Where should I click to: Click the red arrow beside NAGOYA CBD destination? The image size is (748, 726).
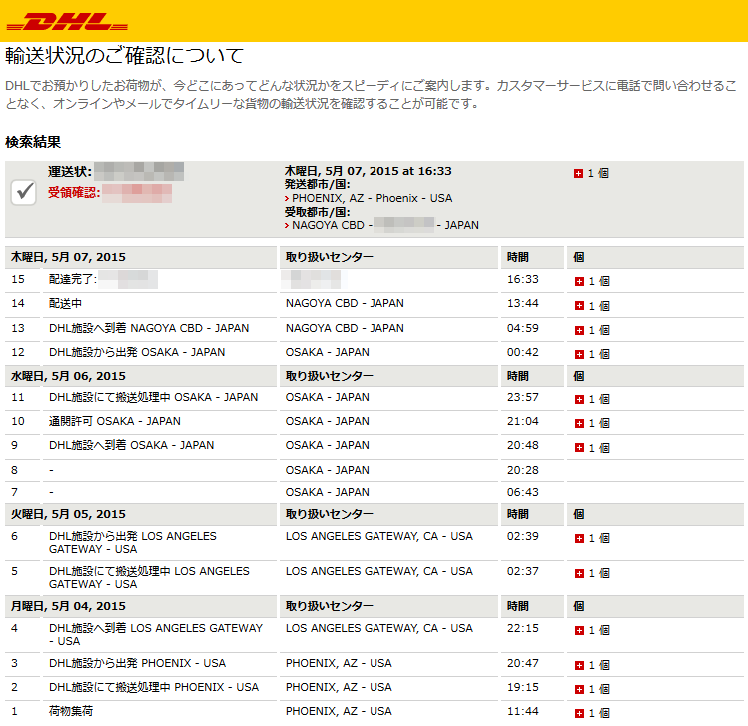pos(287,226)
